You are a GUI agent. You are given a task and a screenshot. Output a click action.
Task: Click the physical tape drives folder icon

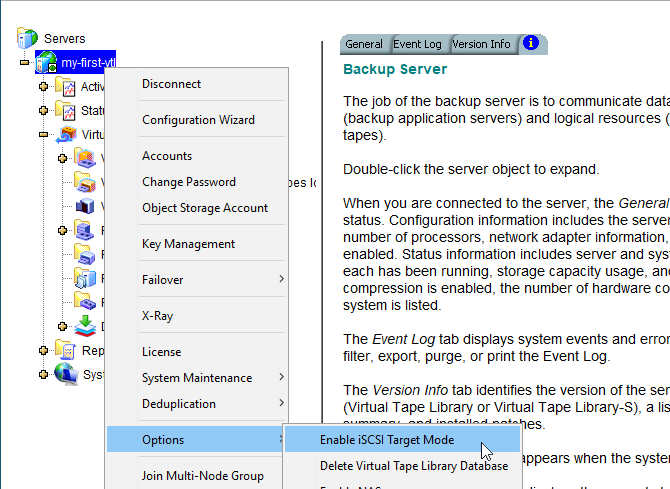(85, 254)
